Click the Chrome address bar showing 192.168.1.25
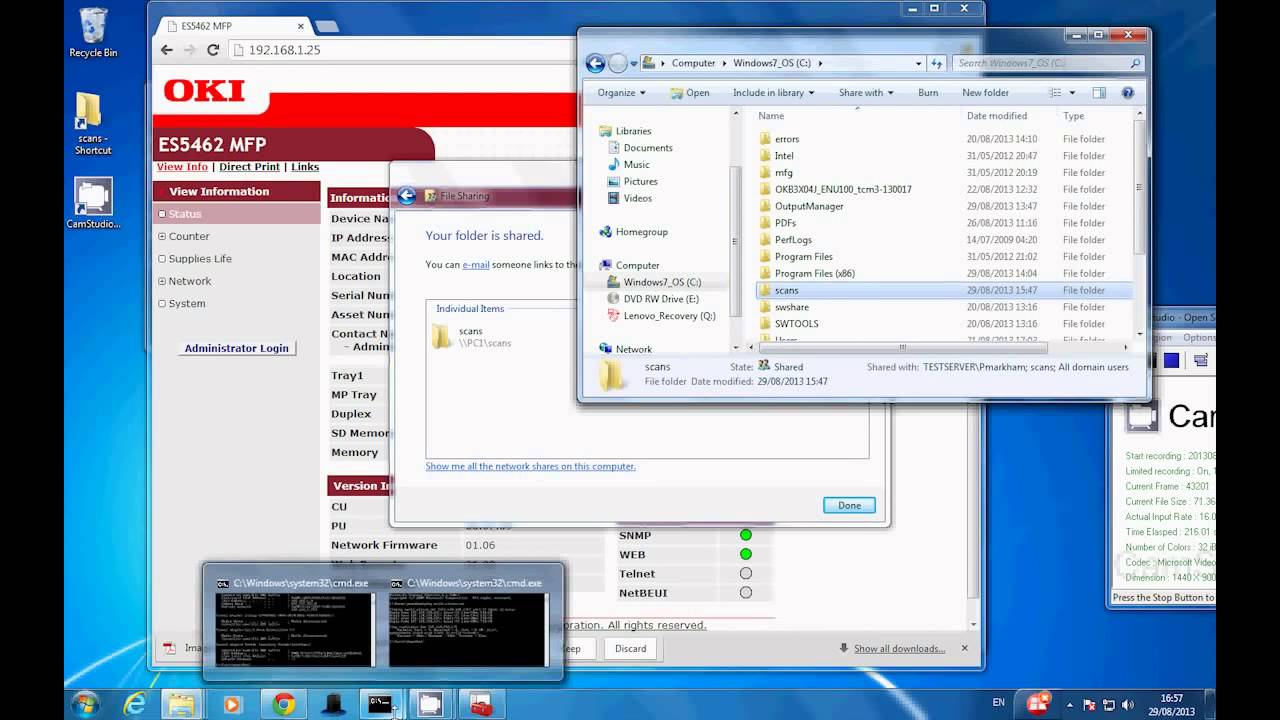This screenshot has height=720, width=1280. tap(400, 50)
